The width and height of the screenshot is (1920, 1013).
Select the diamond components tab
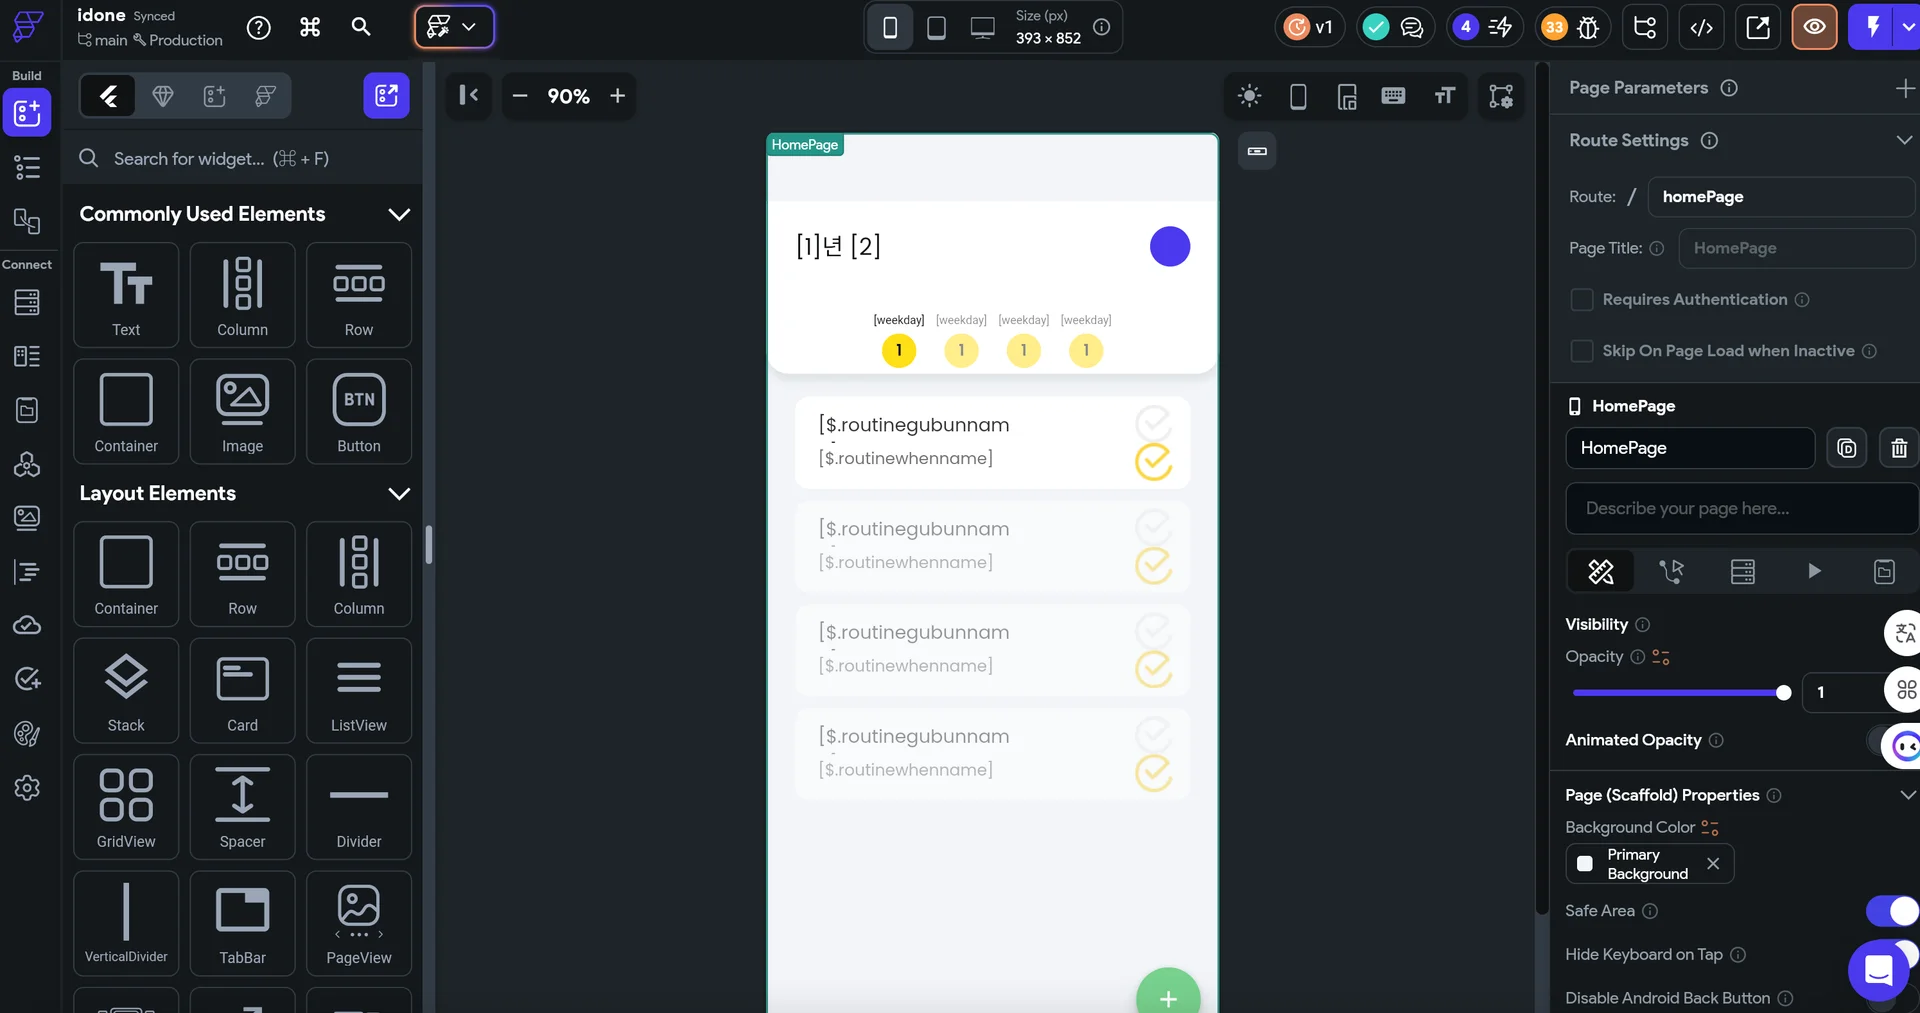tap(163, 96)
